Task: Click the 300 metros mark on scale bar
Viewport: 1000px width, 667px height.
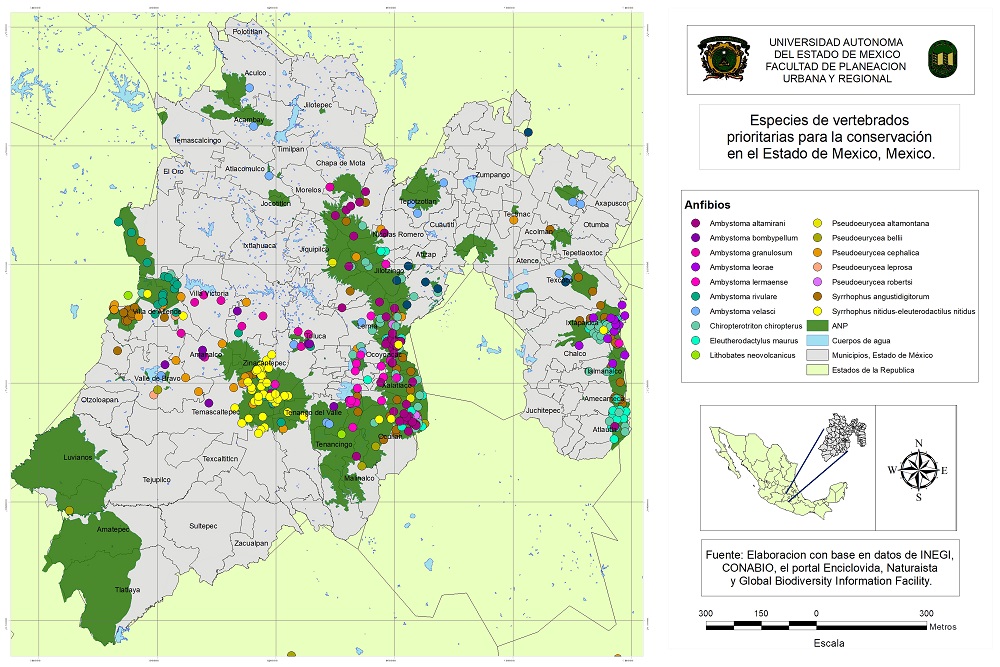Action: 925,613
